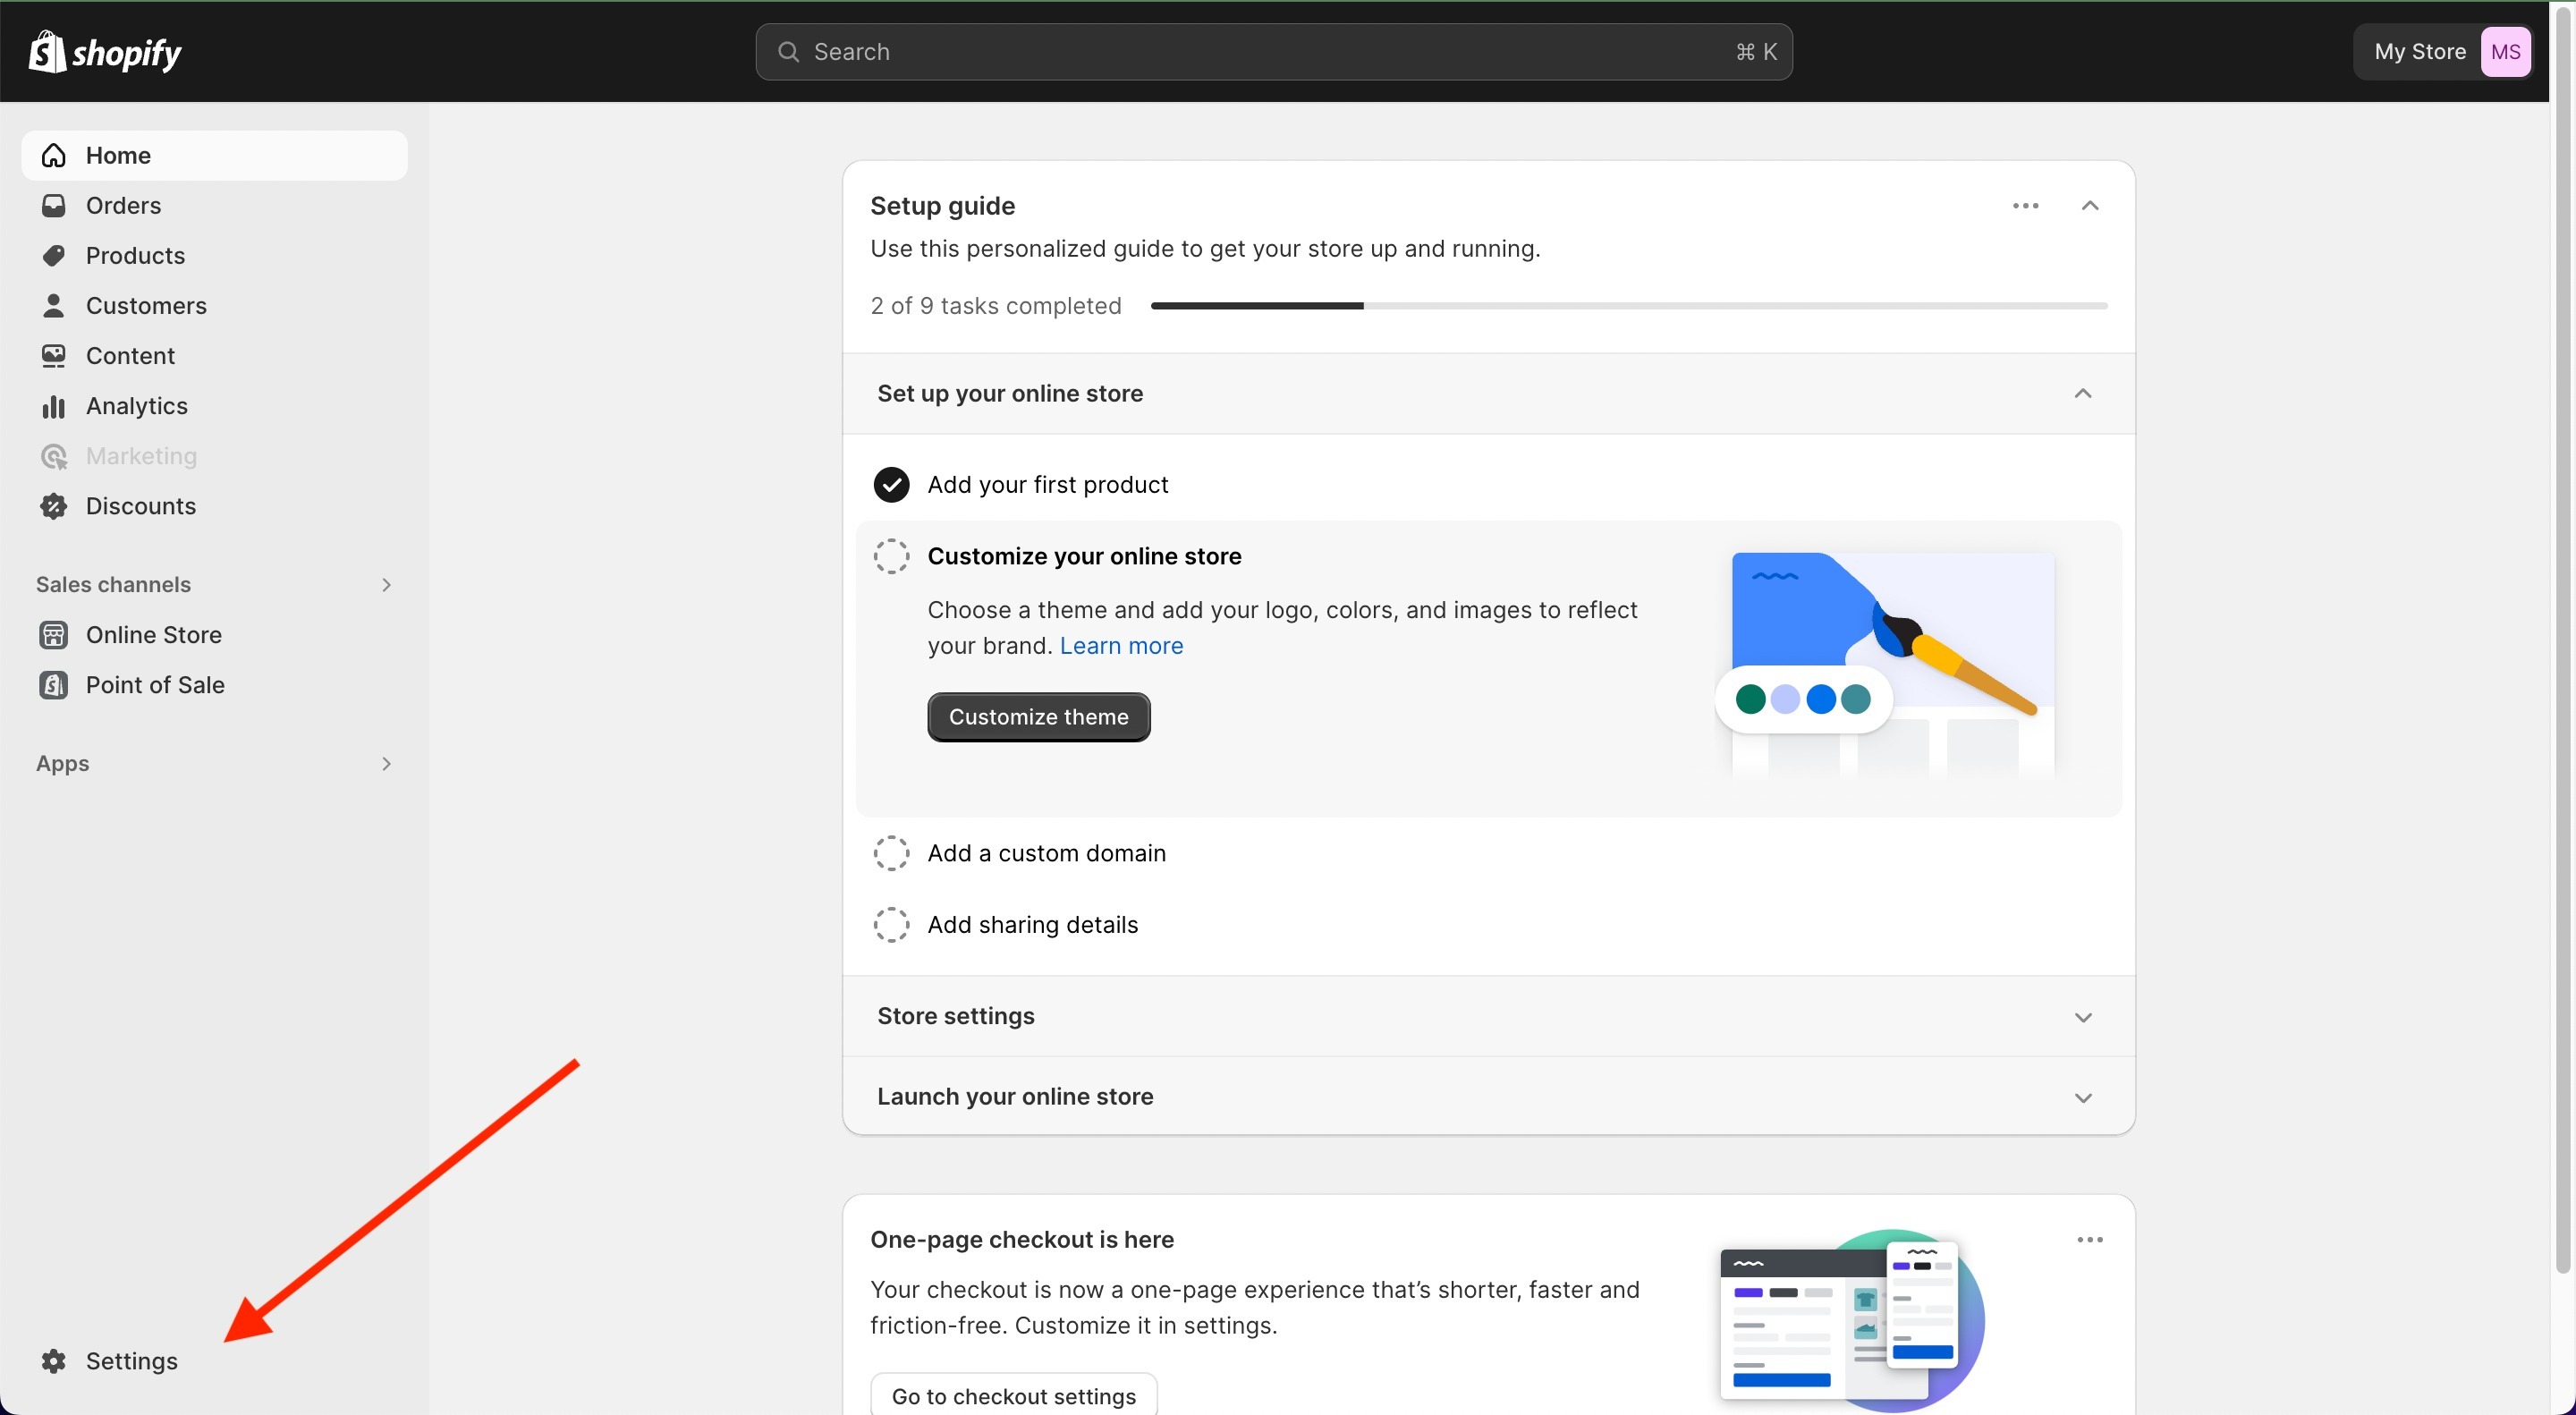
Task: Click the Marketing target icon
Action: [54, 456]
